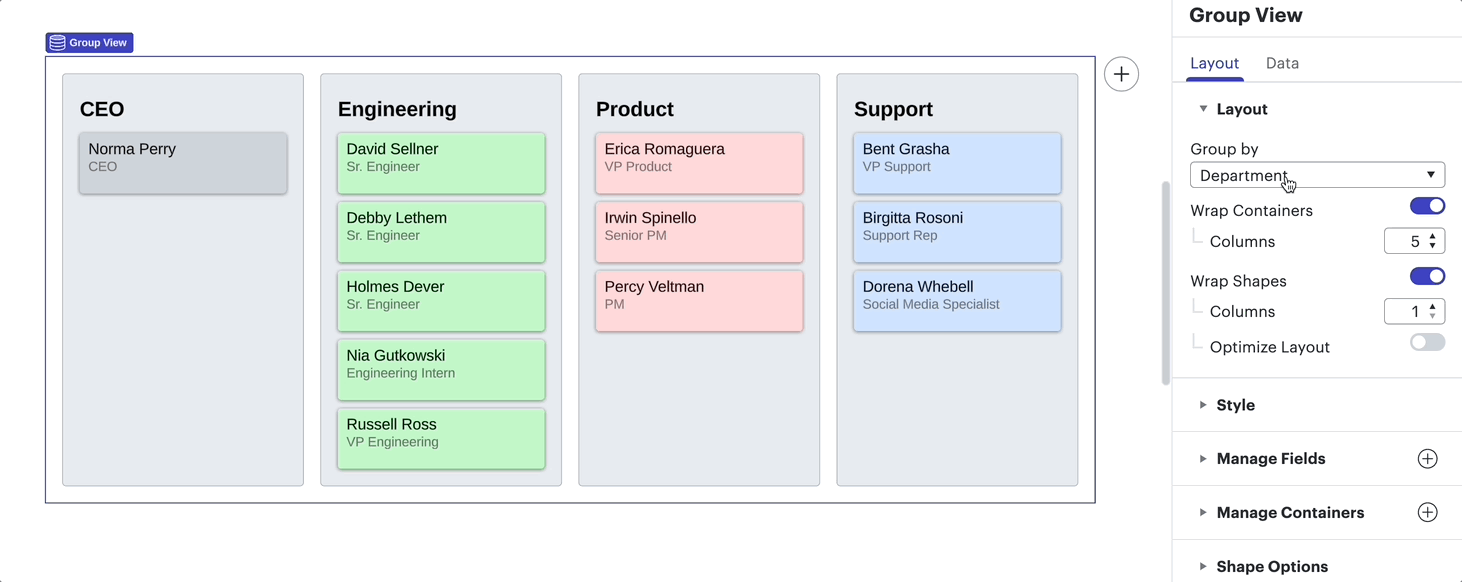Viewport: 1462px width, 582px height.
Task: Open the Group by dropdown showing Department
Action: pos(1316,174)
